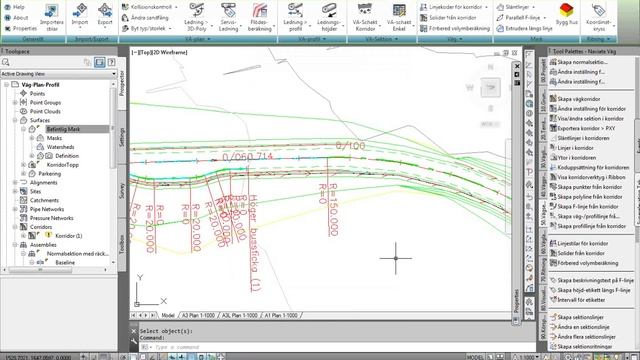Select Ändra en sektionslinje in palette
The height and width of the screenshot is (360, 640).
[580, 327]
